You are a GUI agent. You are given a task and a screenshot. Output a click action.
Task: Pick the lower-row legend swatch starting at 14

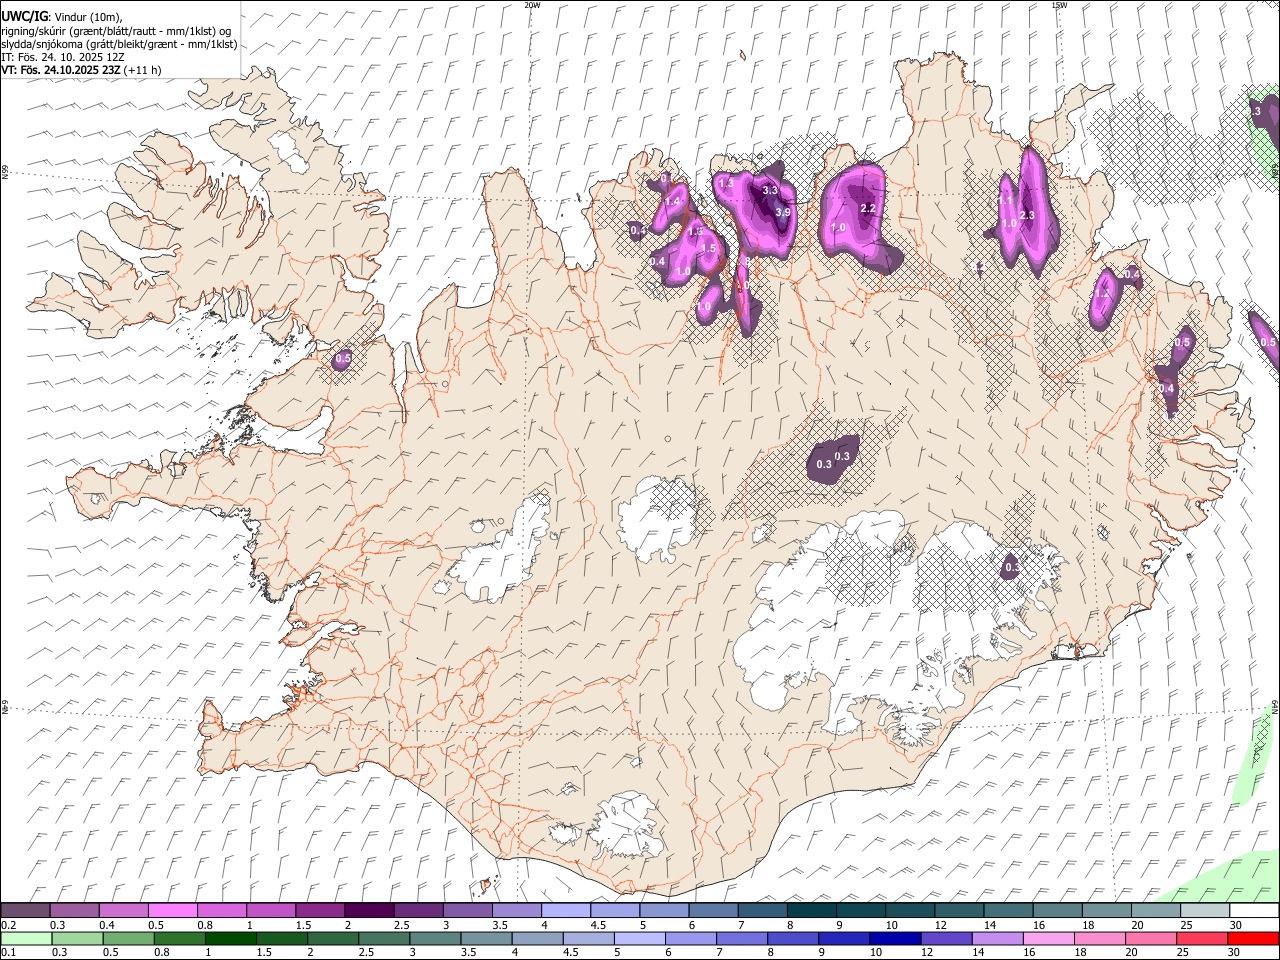tap(997, 938)
